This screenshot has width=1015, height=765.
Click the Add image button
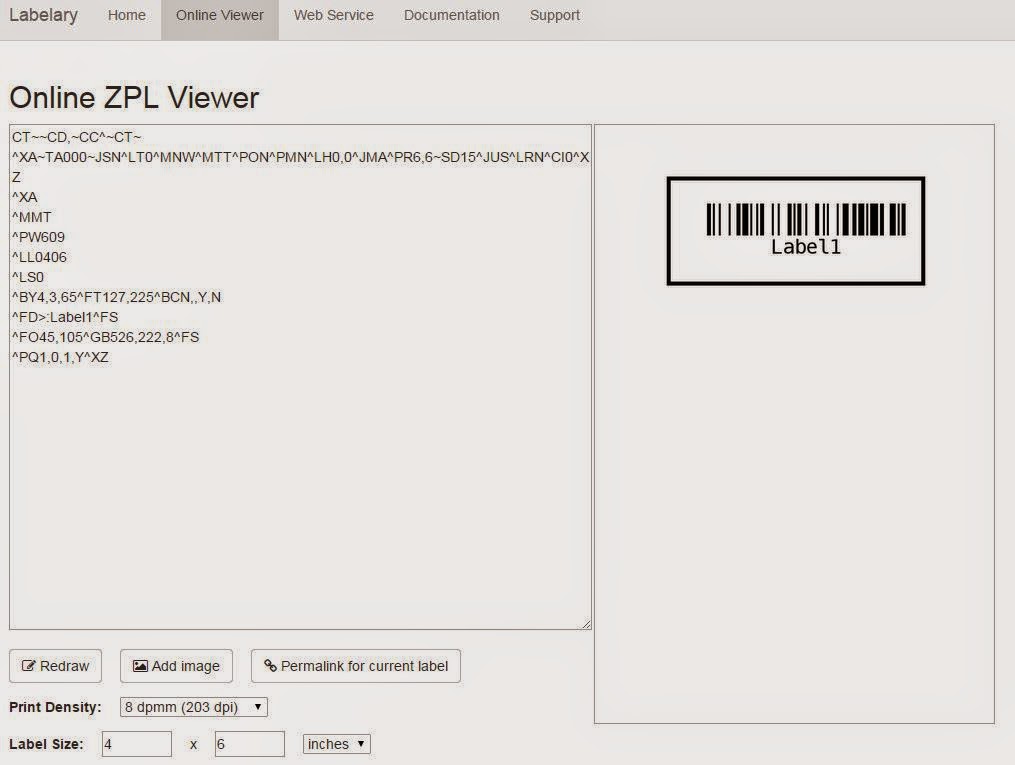point(176,666)
